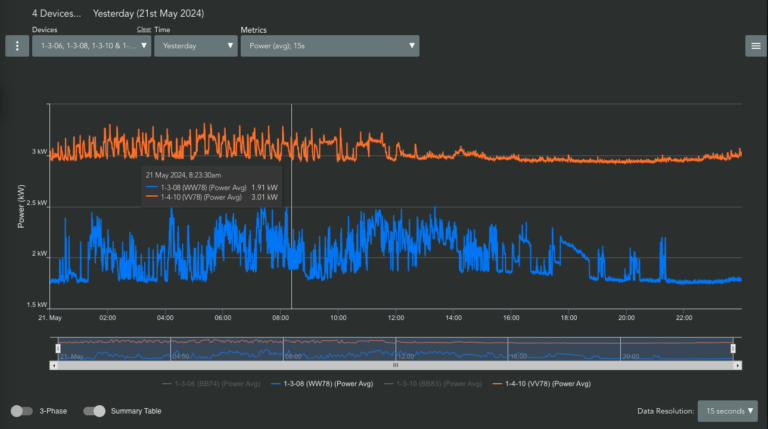Grab the right navigator range handle

point(733,348)
